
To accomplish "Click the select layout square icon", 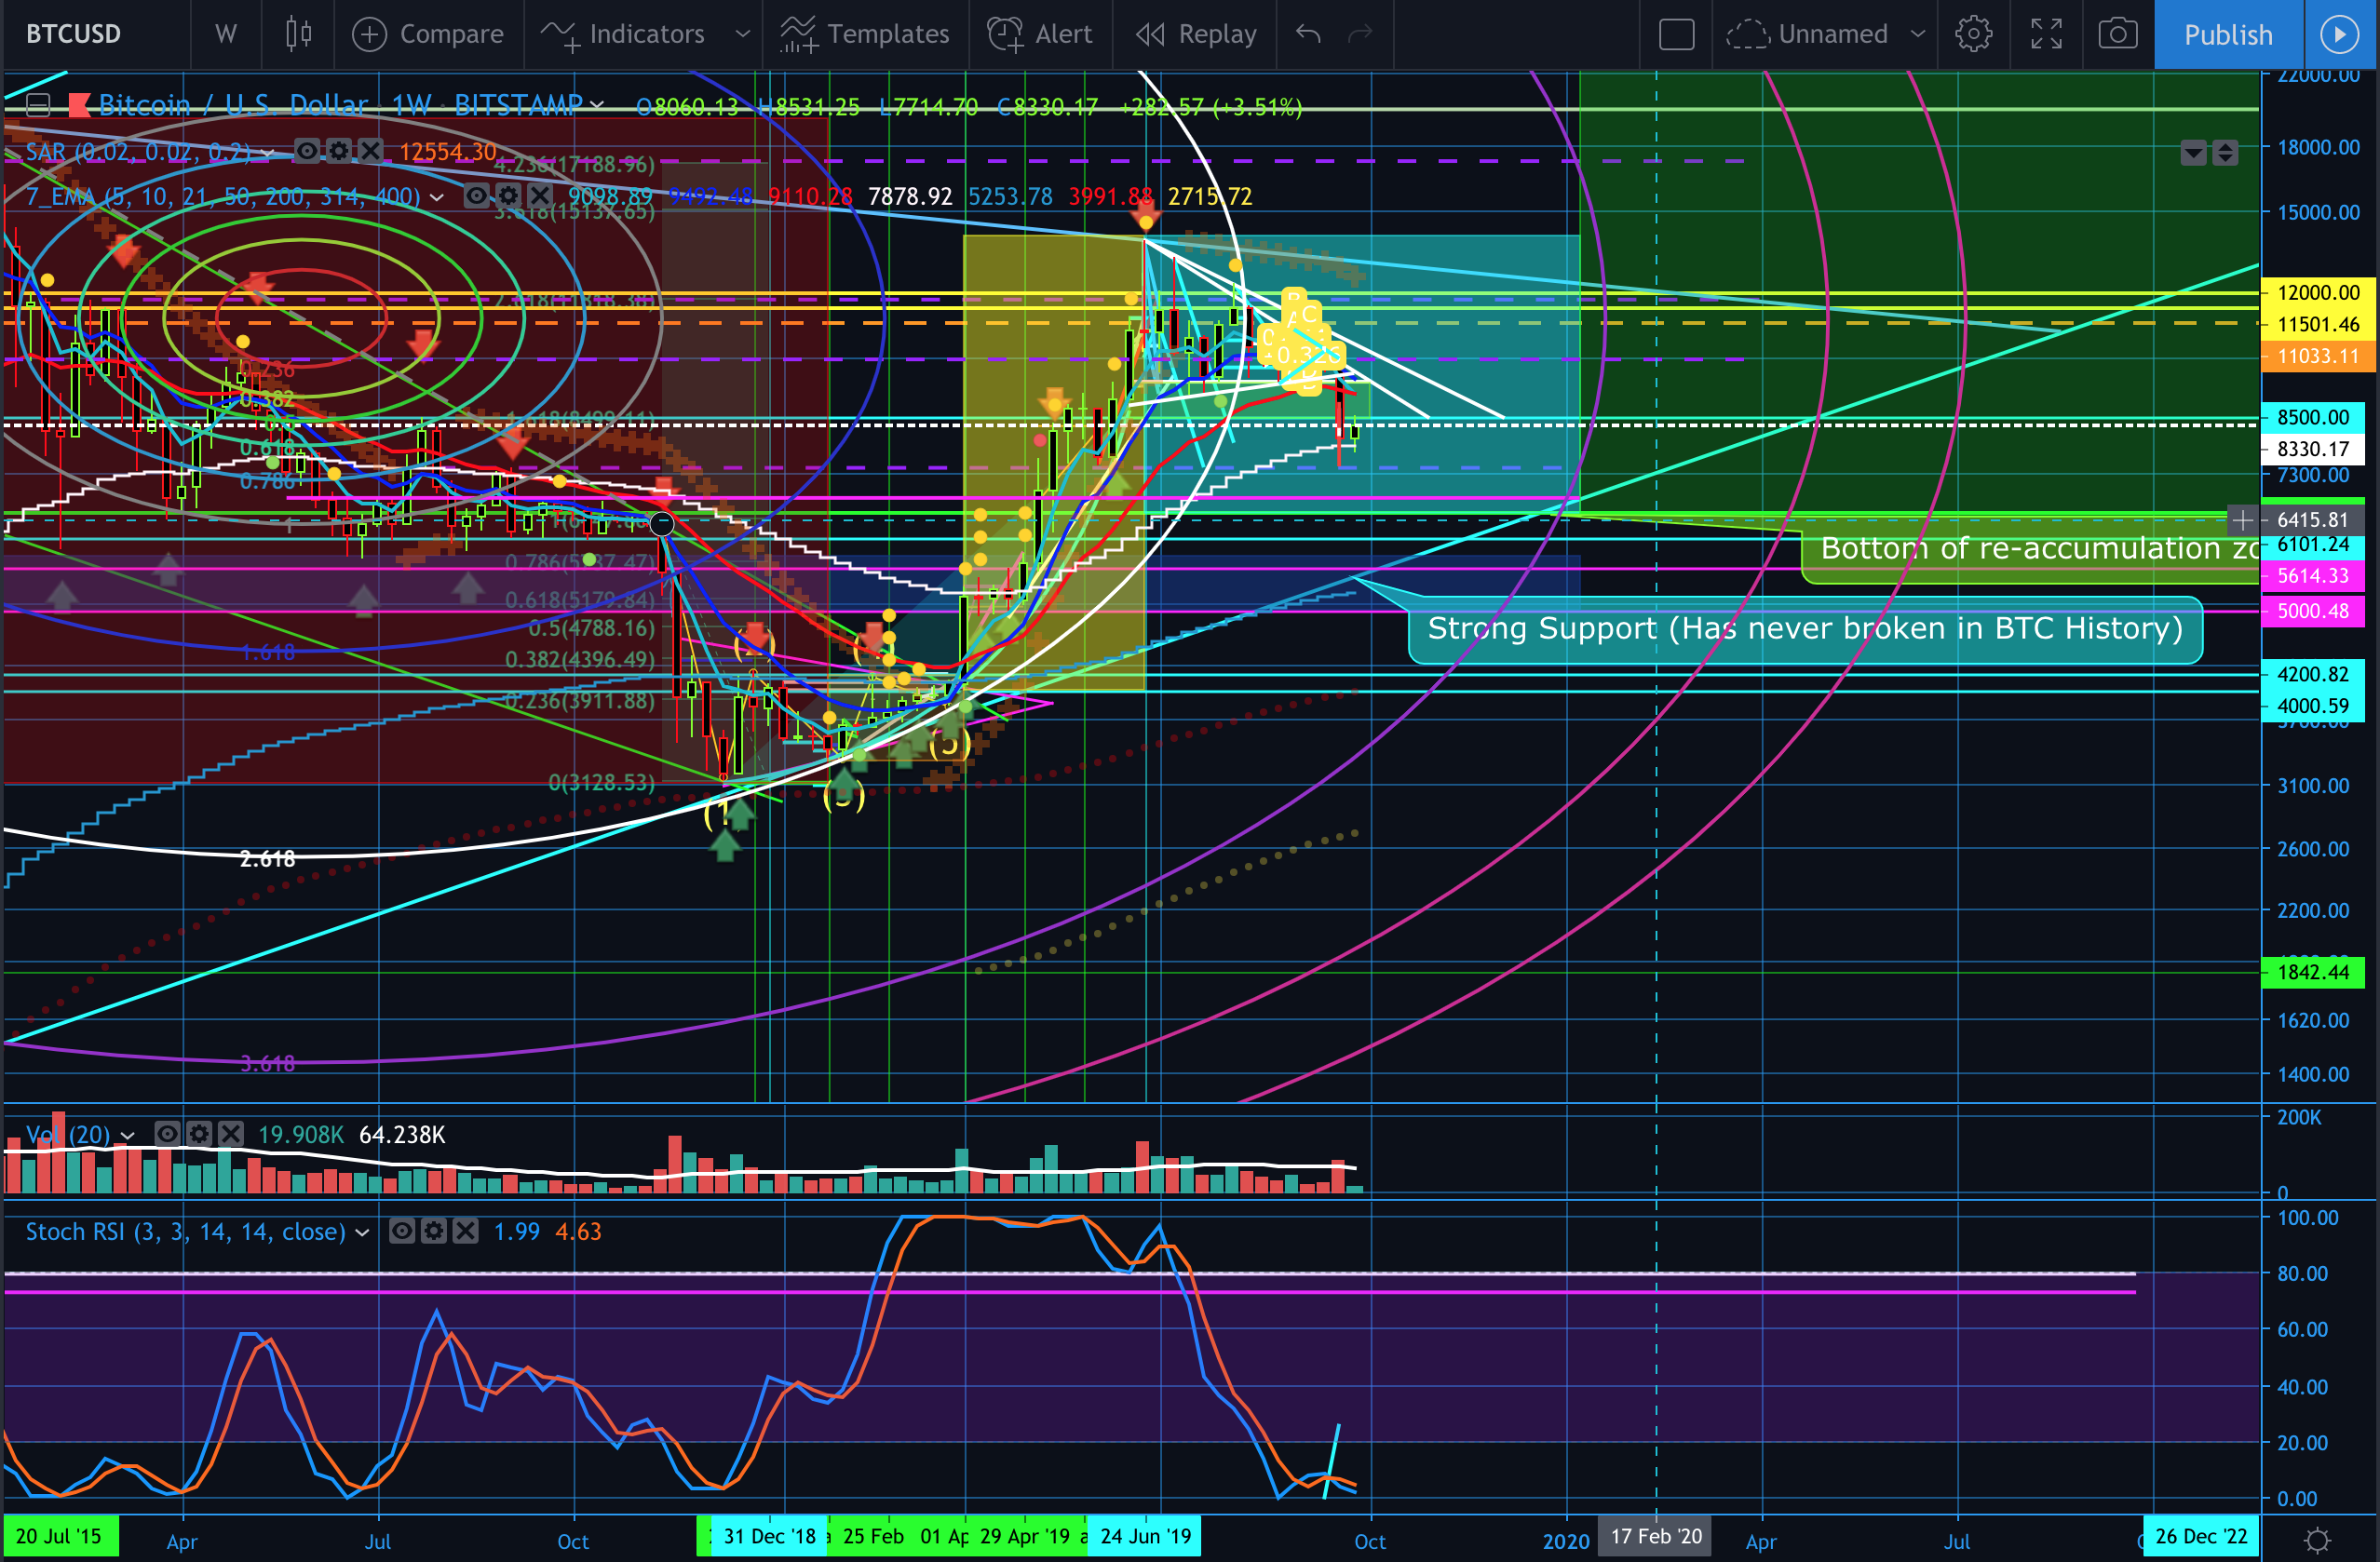I will [1676, 34].
